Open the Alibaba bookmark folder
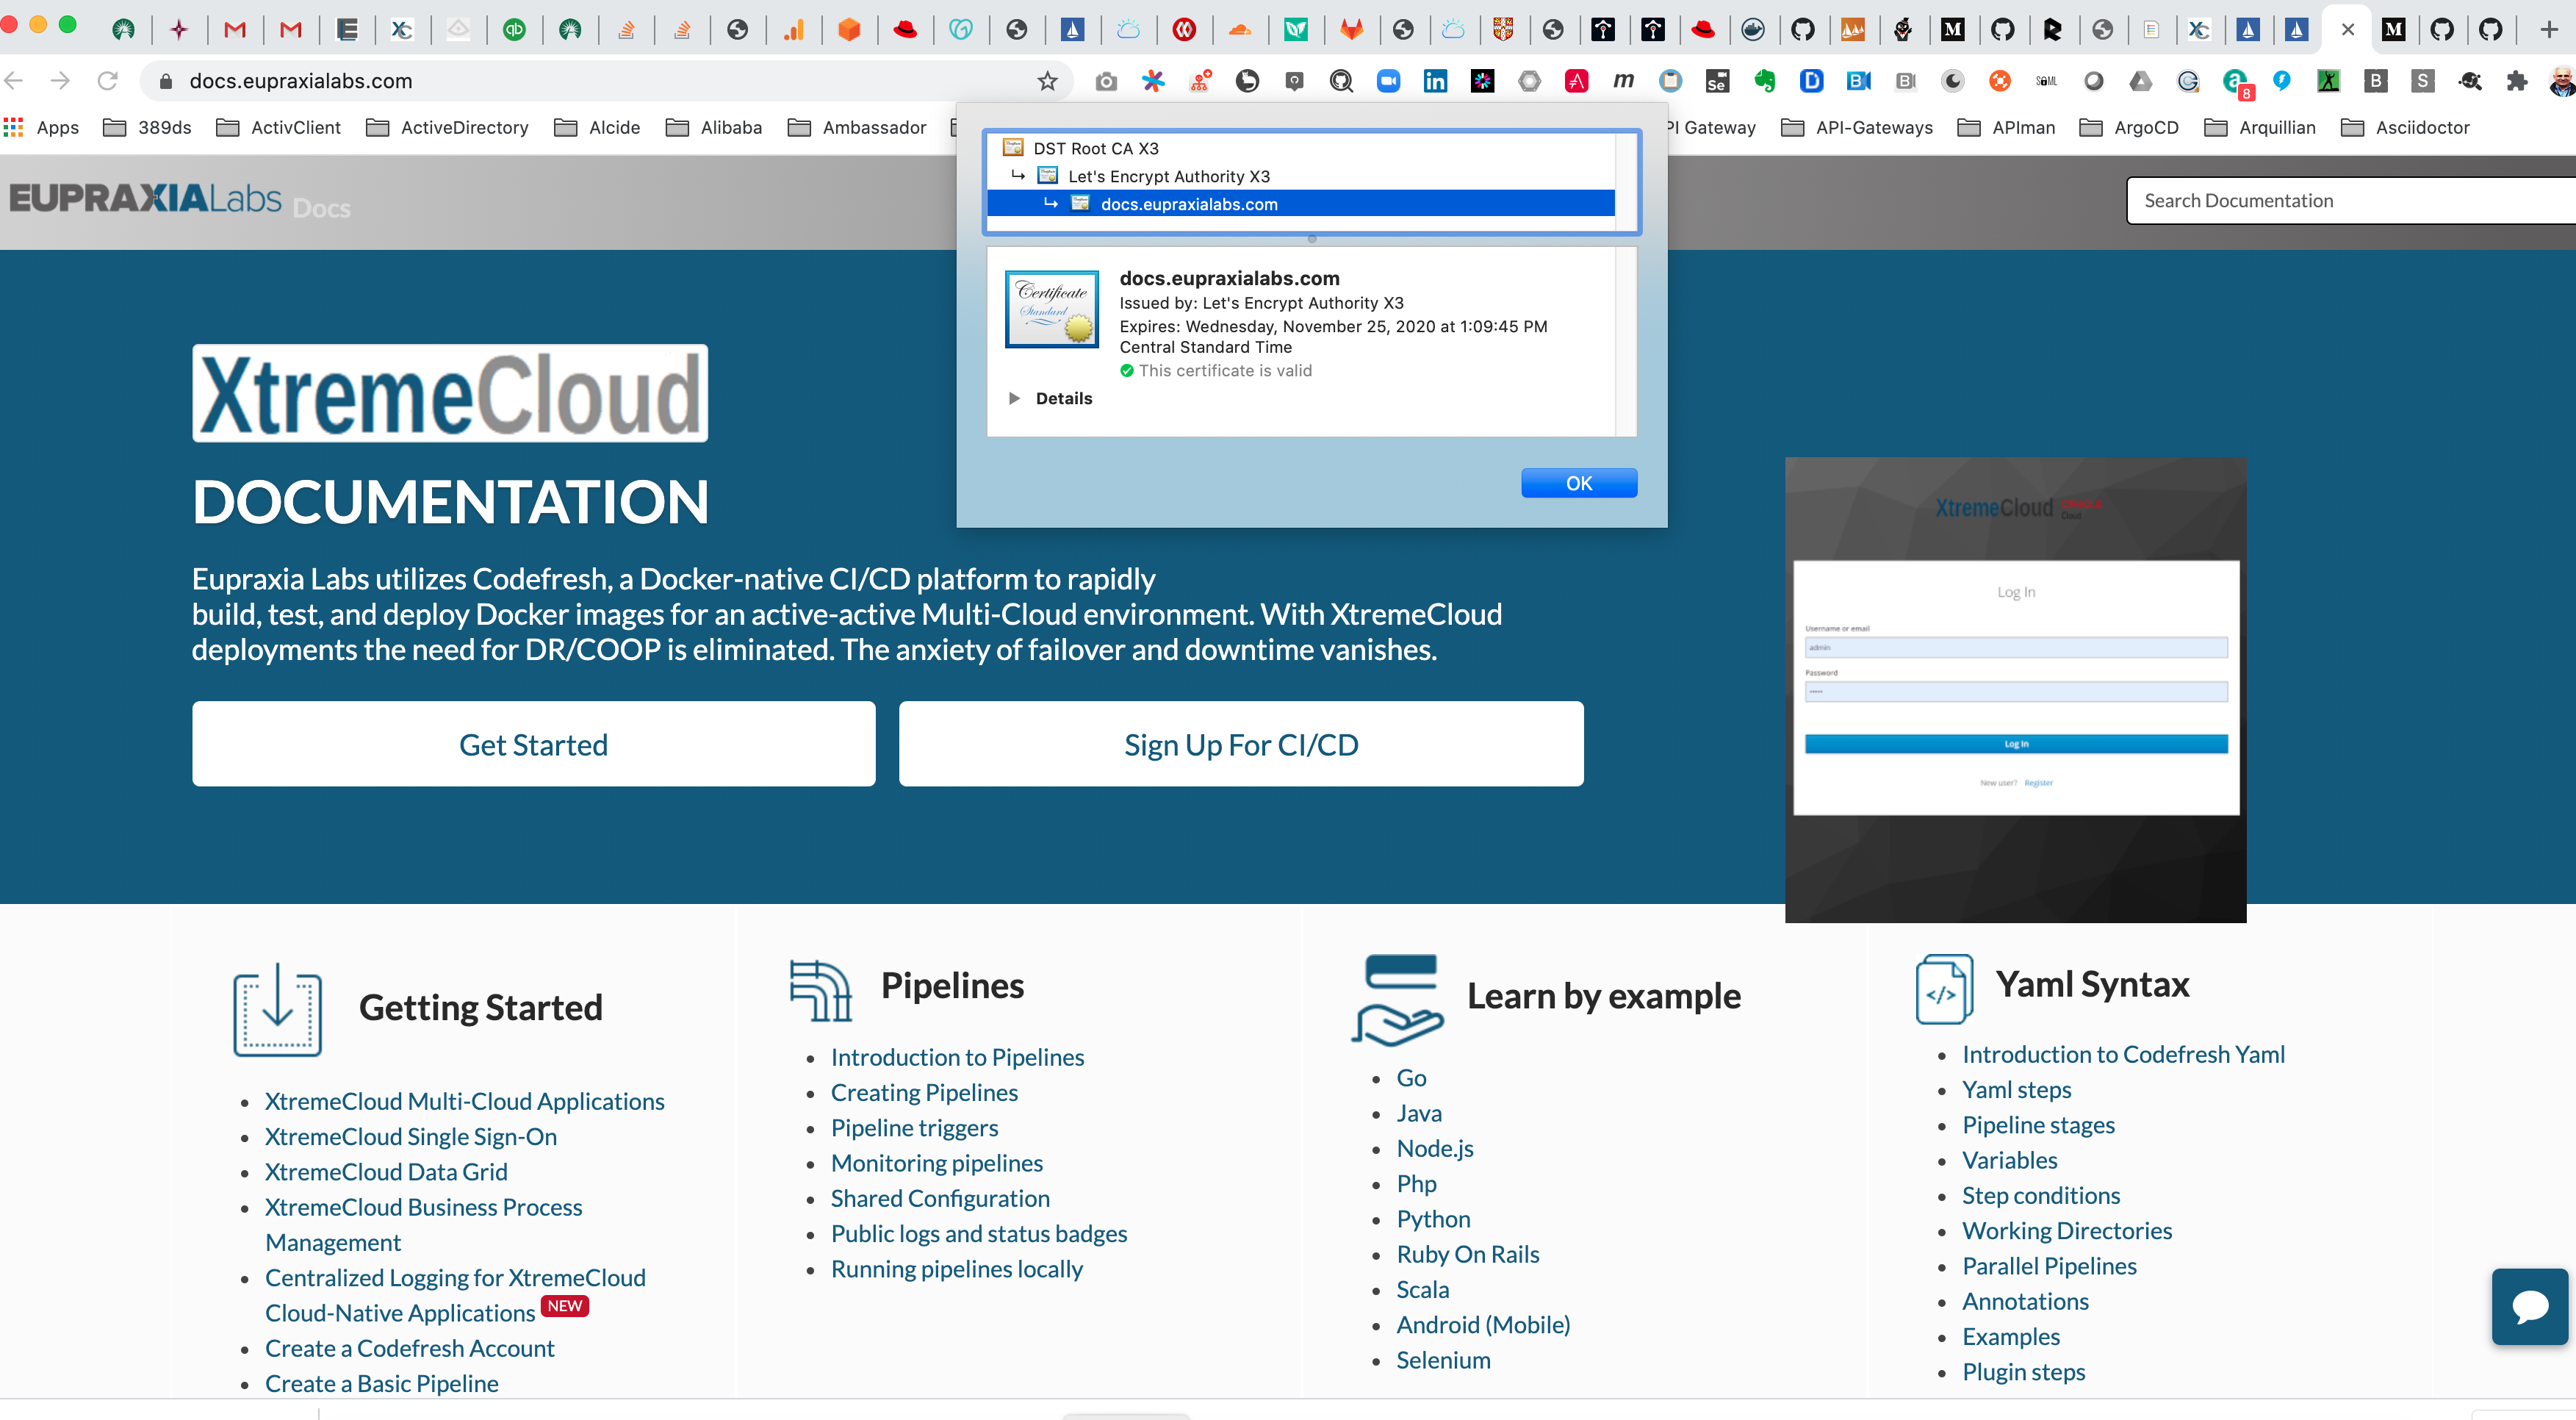The image size is (2576, 1420). click(714, 127)
